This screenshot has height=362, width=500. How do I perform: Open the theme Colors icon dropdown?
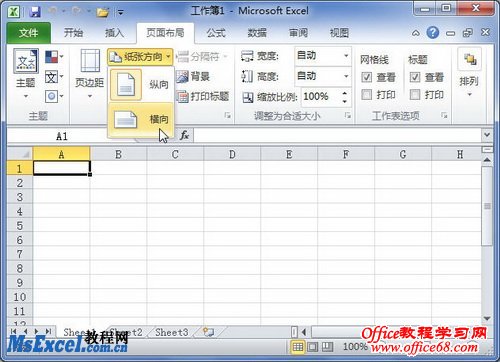point(54,57)
